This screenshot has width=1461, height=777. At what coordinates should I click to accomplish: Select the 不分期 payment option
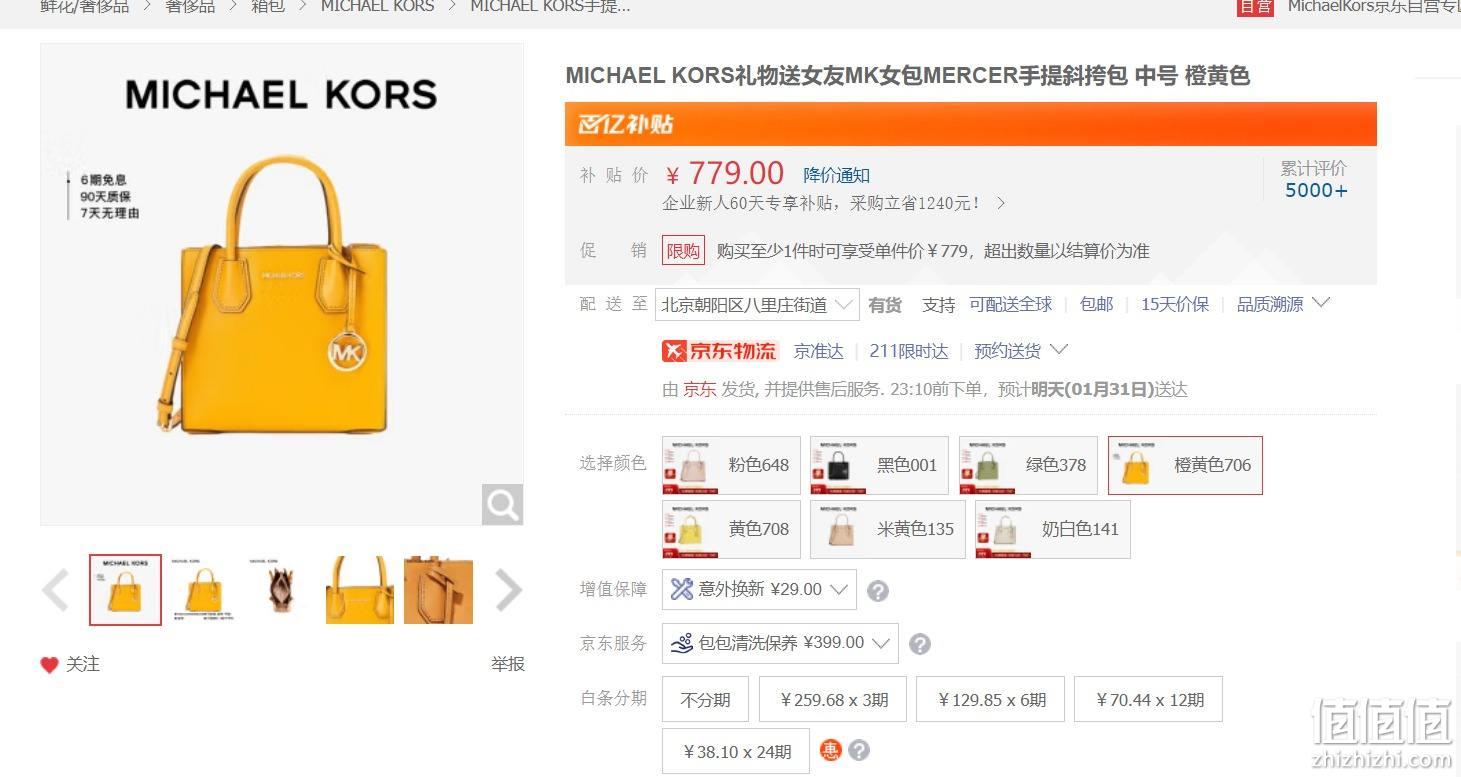pos(705,700)
